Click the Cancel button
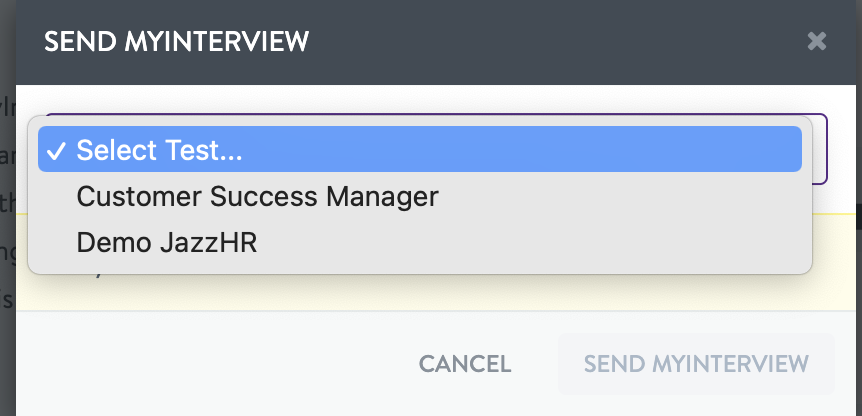Image resolution: width=862 pixels, height=416 pixels. 465,364
